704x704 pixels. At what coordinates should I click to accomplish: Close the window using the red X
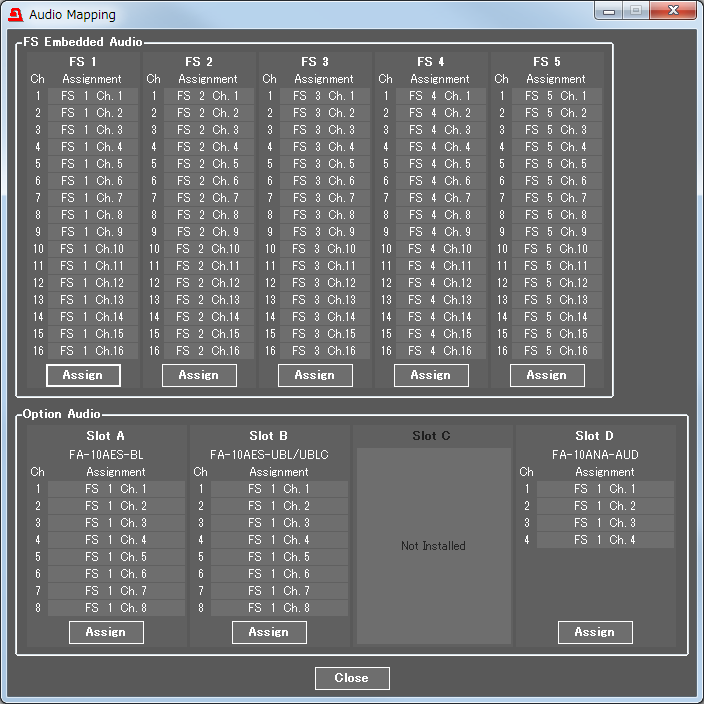coord(675,11)
